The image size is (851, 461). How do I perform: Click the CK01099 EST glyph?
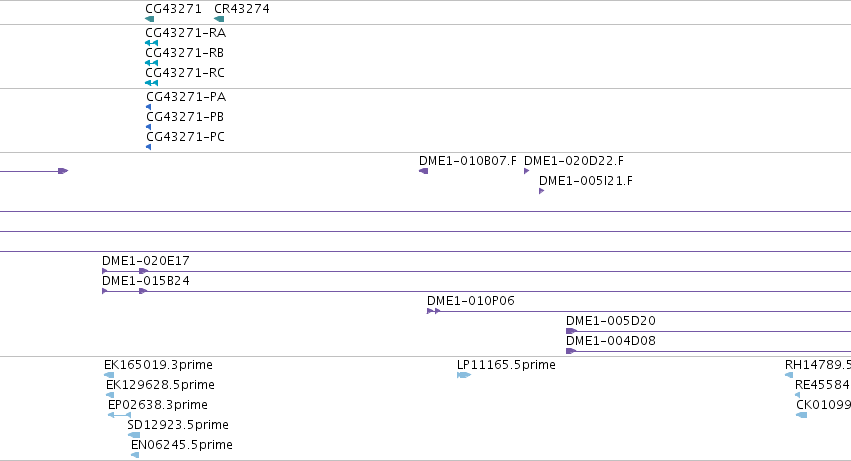(802, 415)
